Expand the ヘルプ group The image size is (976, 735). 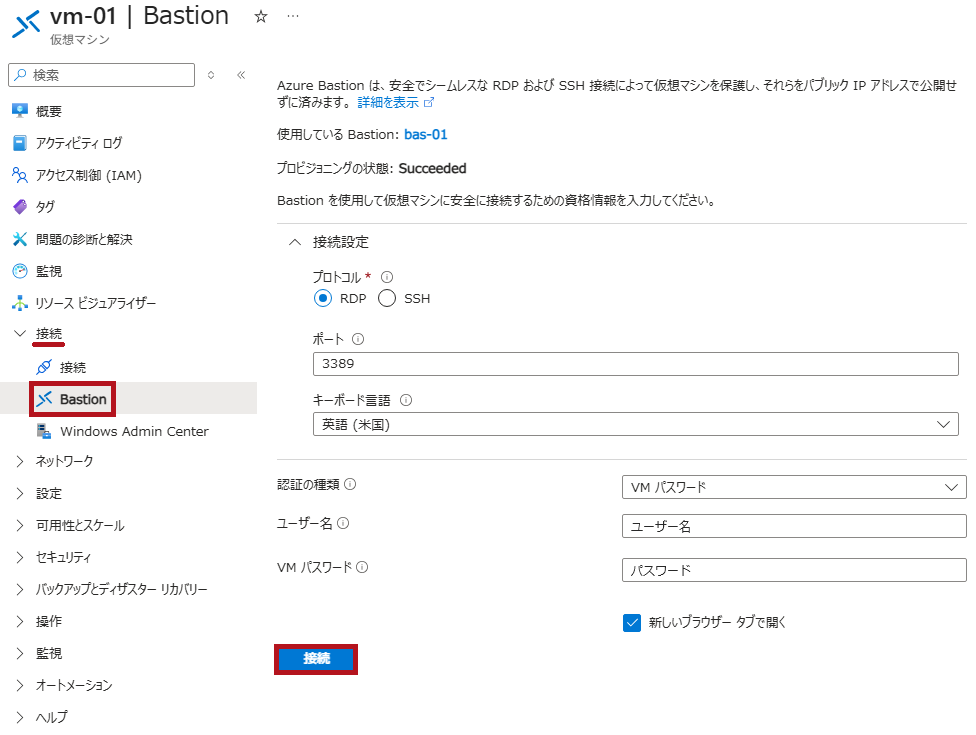(20, 717)
